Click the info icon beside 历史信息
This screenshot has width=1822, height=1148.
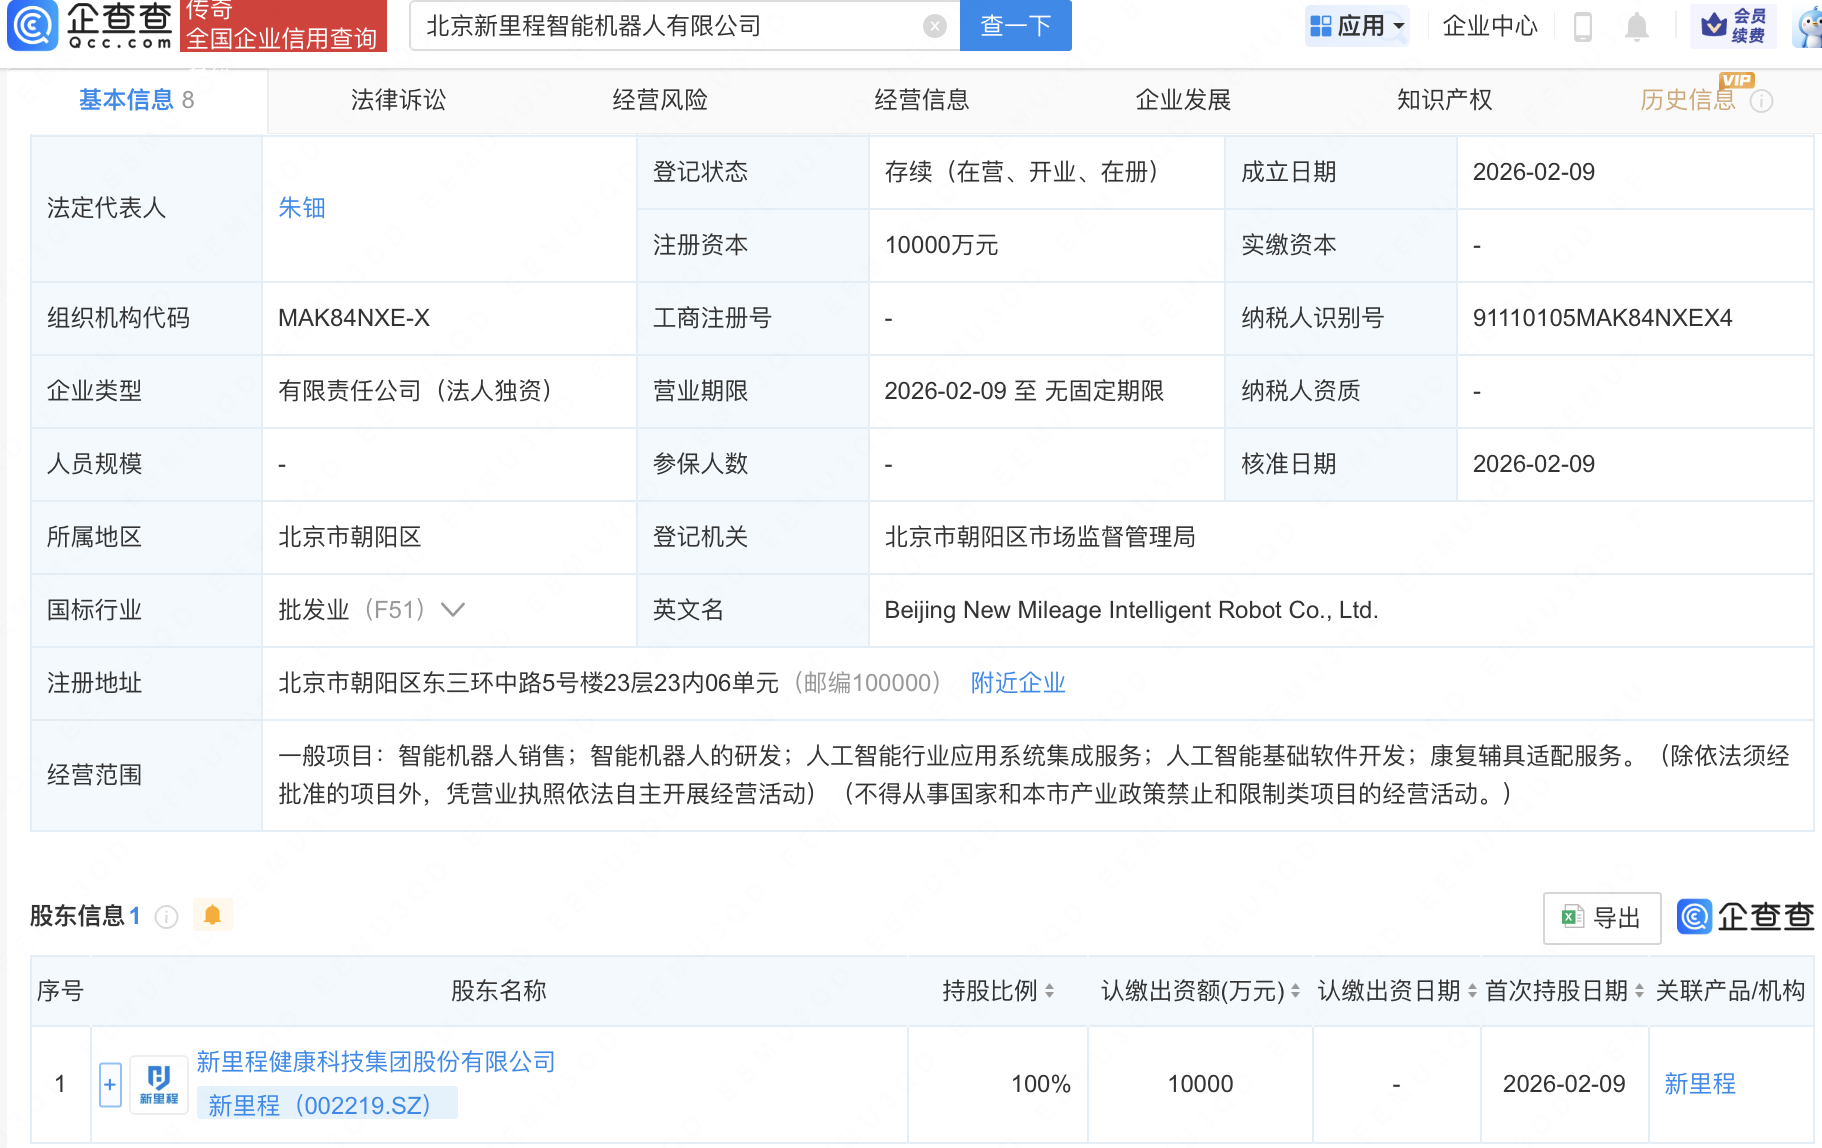1762,101
